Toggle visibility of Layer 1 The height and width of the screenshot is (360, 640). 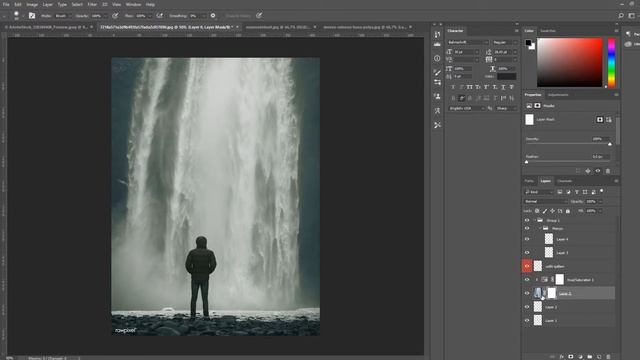(x=527, y=320)
